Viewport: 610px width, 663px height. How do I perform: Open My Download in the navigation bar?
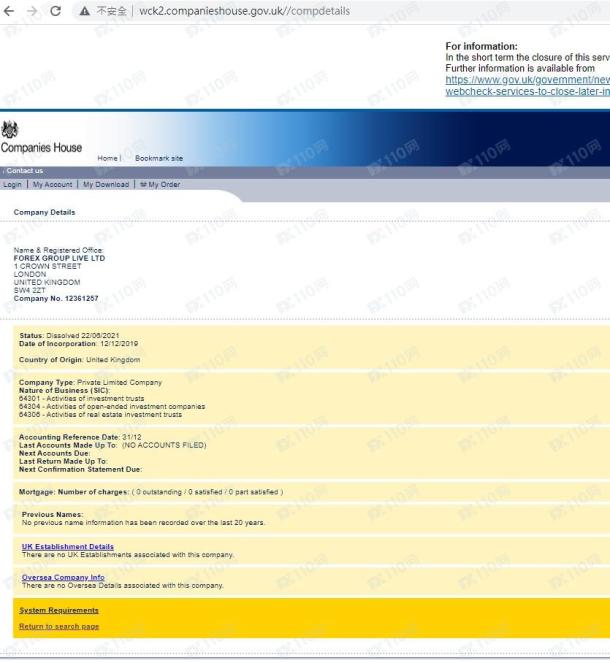pyautogui.click(x=105, y=184)
